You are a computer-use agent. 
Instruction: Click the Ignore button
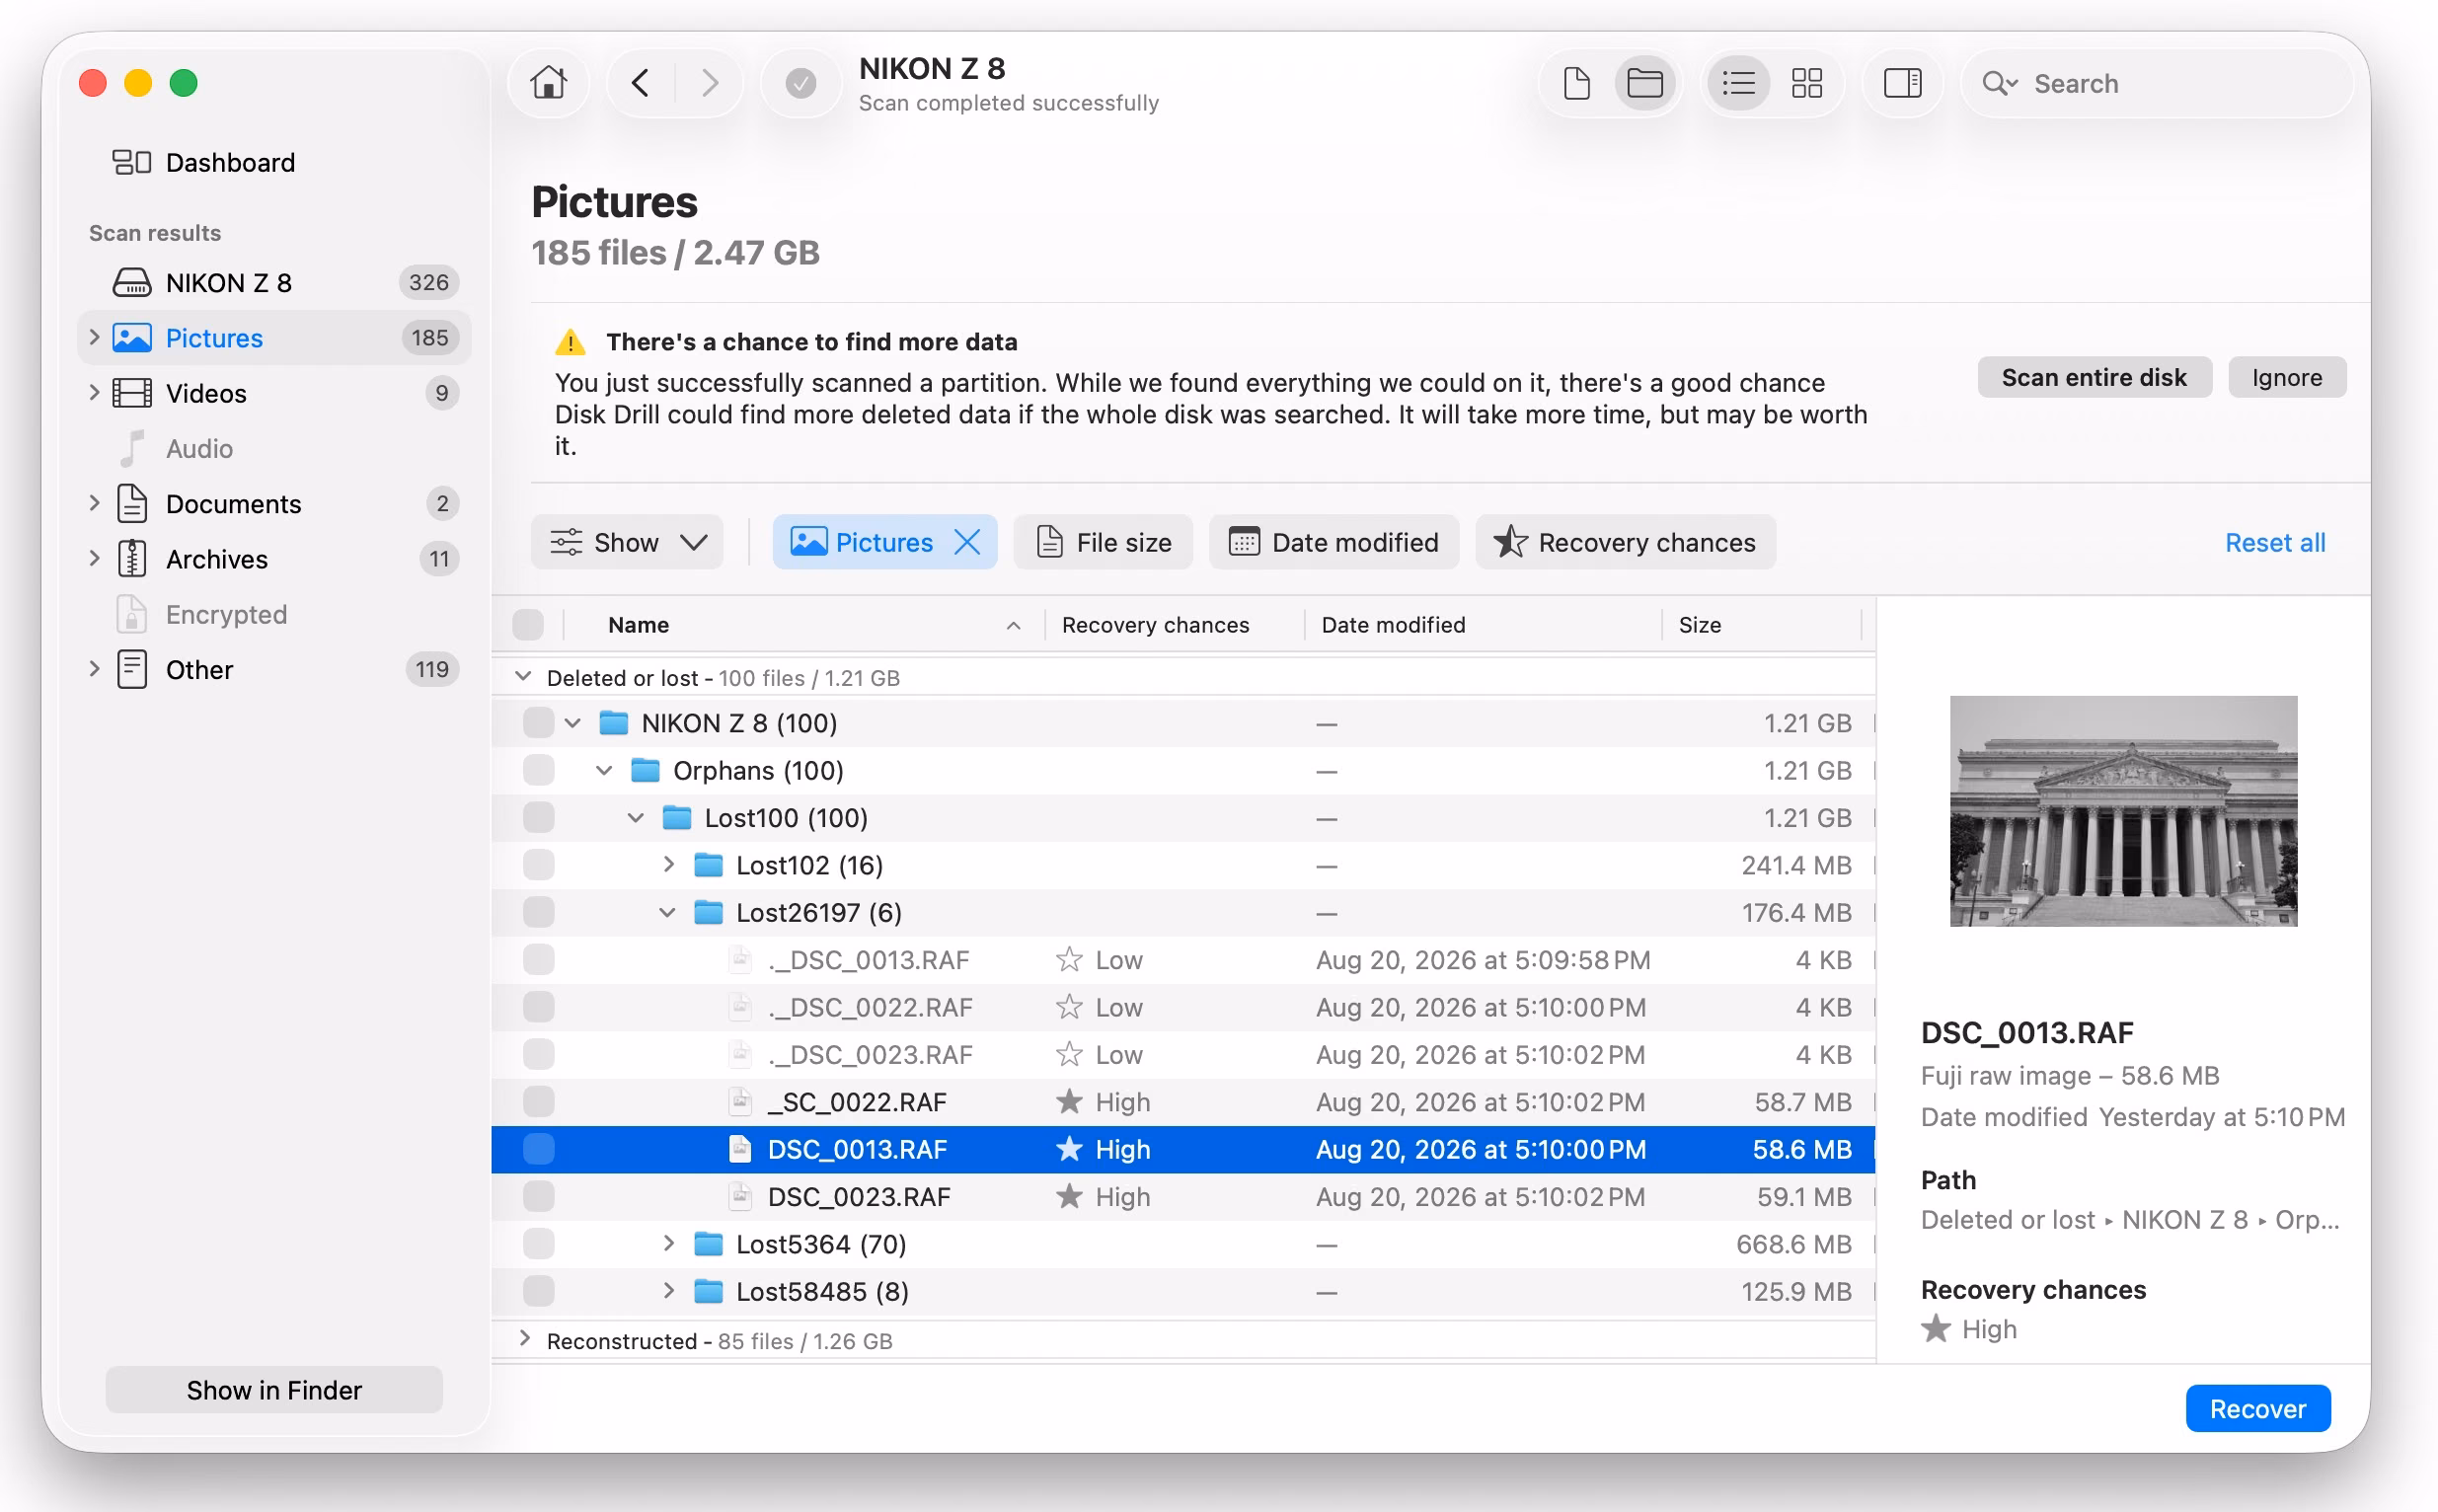coord(2286,377)
